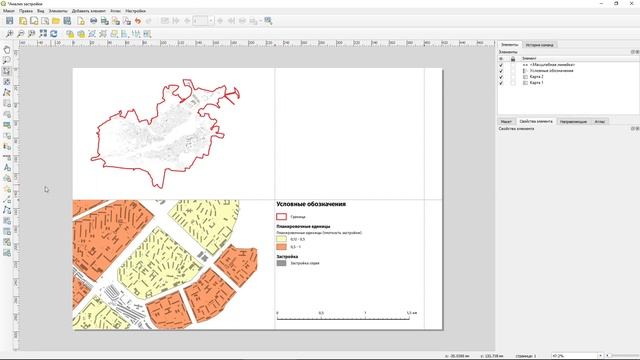Open the Добавить элемент menu
Viewport: 640px width, 360px height.
[89, 11]
